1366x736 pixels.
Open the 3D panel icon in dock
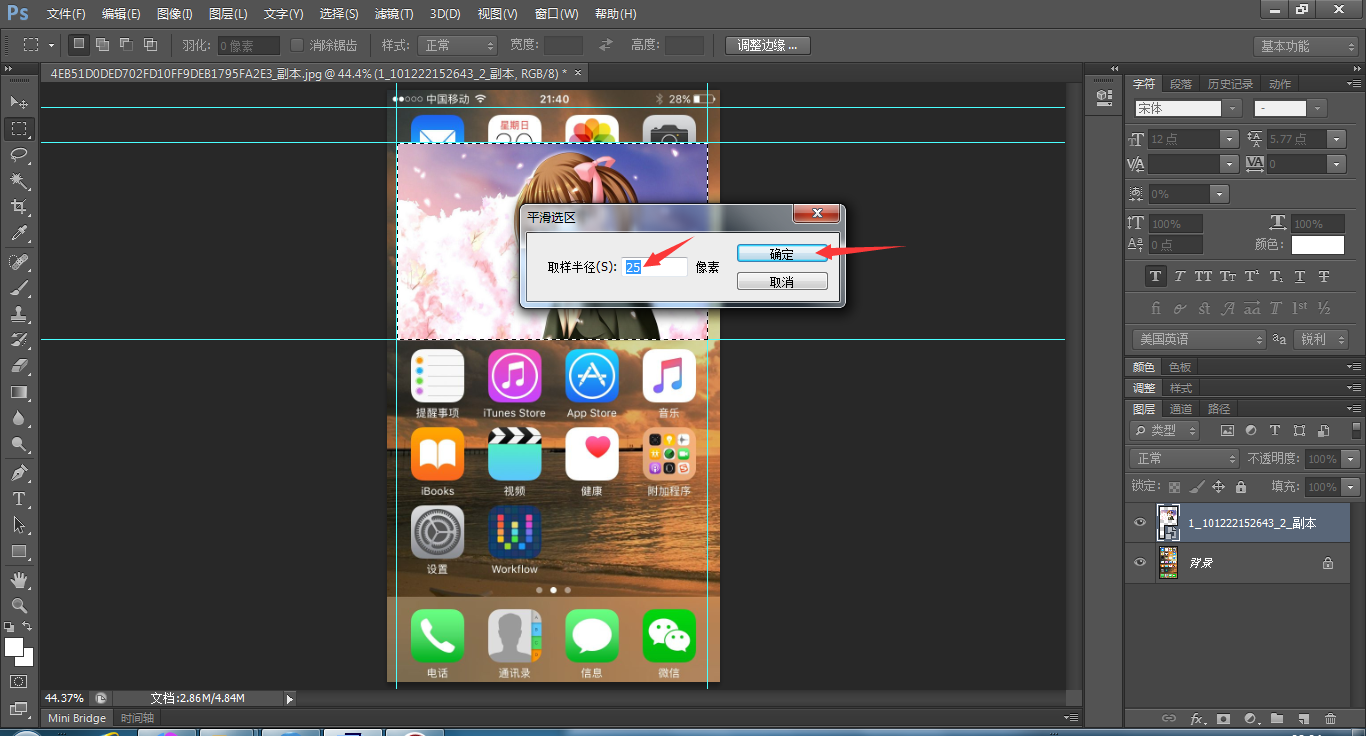pos(1104,97)
